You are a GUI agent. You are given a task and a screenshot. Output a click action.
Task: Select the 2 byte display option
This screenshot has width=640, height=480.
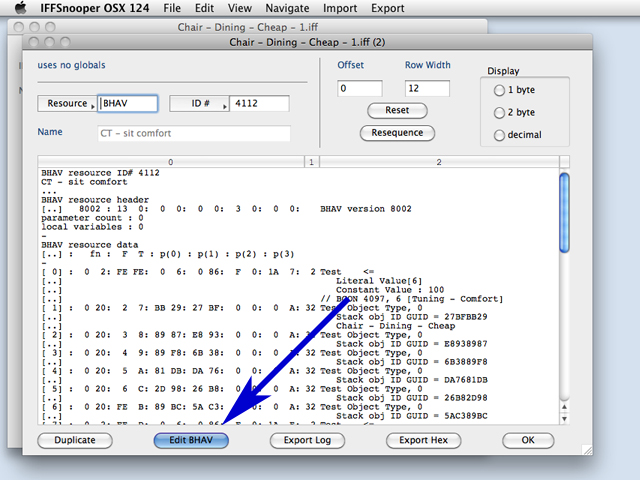[x=500, y=113]
